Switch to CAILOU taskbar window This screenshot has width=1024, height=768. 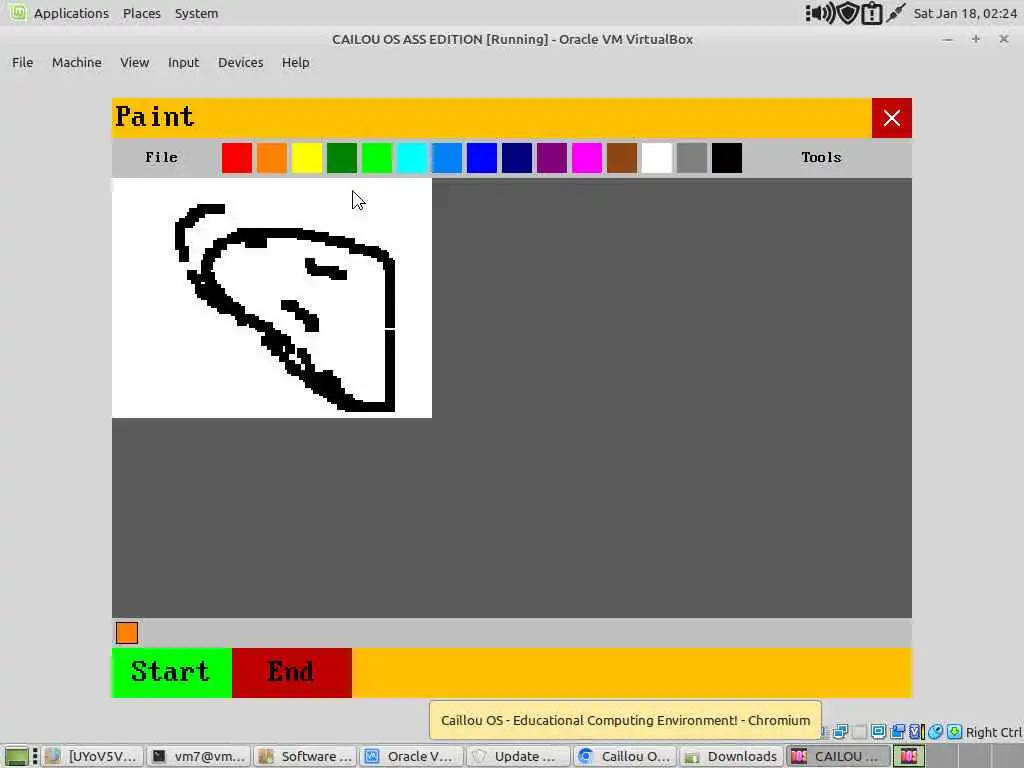tap(837, 756)
